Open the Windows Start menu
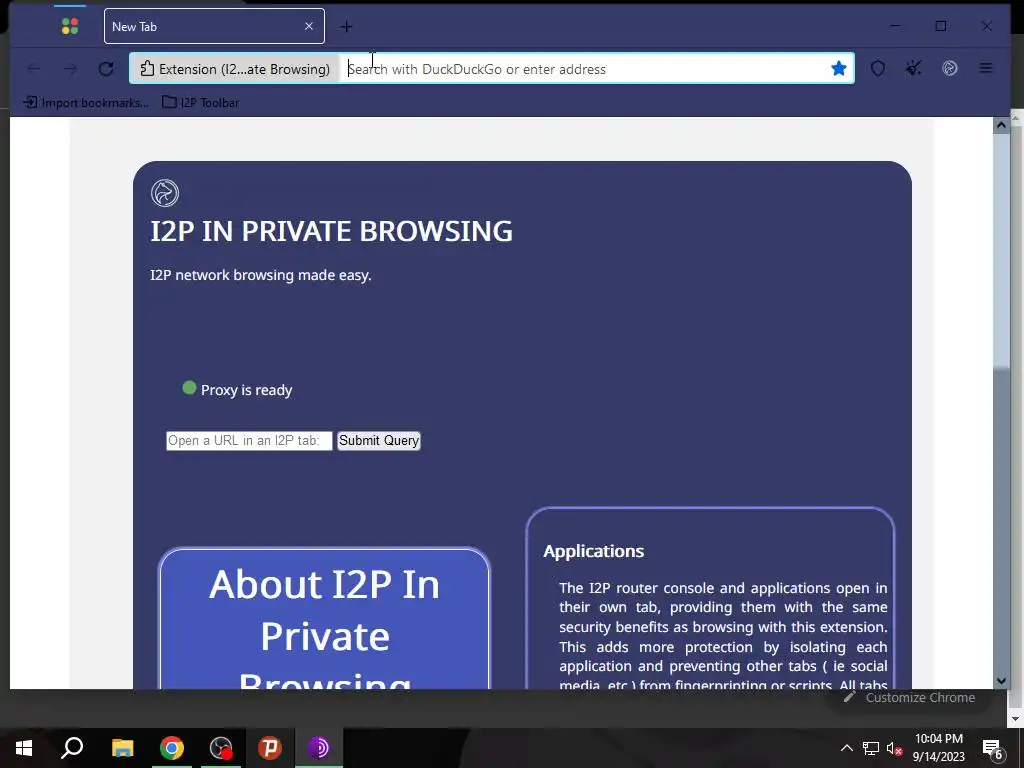This screenshot has width=1024, height=768. tap(24, 748)
